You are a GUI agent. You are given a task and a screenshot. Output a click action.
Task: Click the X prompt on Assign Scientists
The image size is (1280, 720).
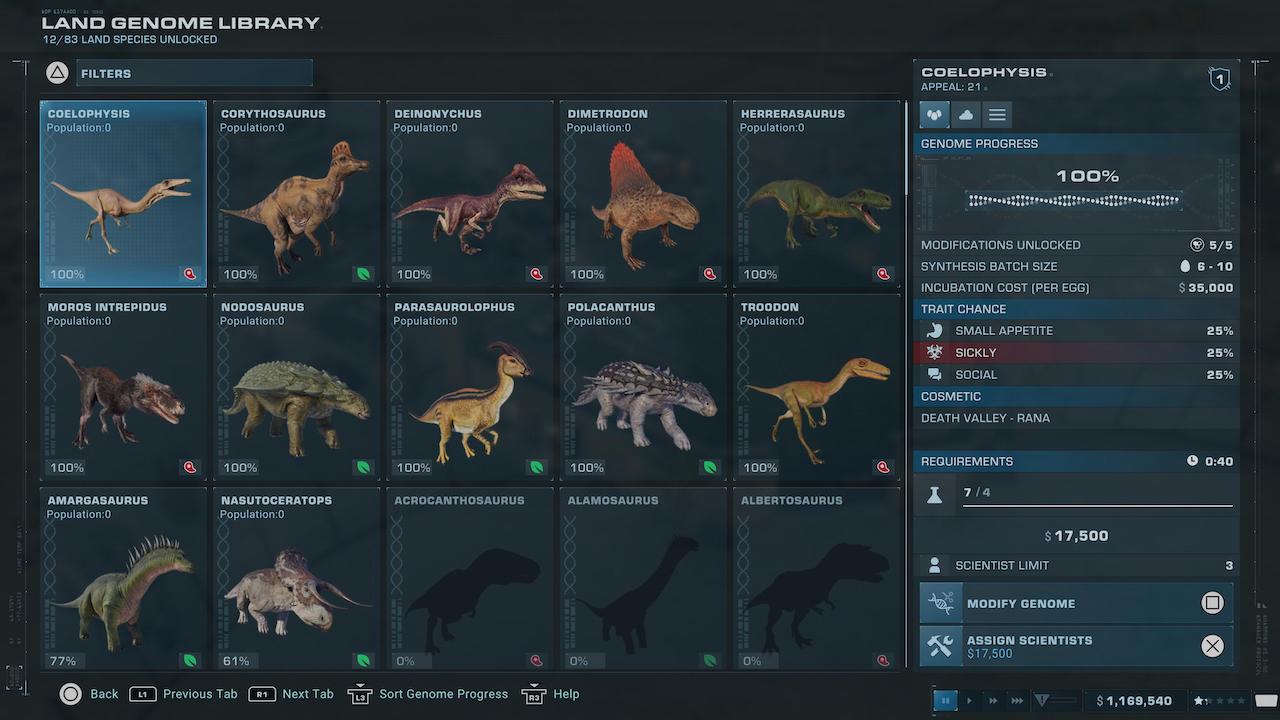(x=1212, y=646)
